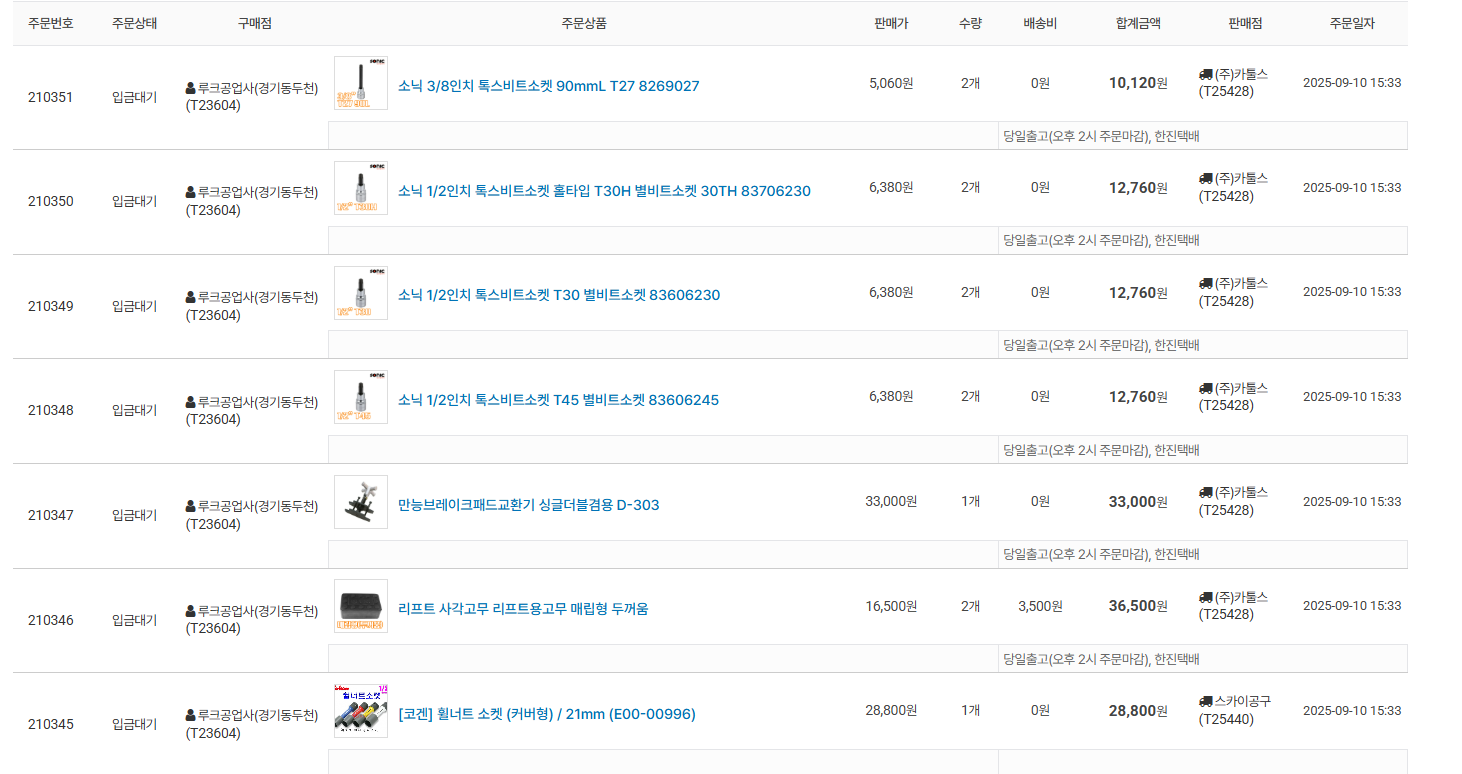Open the lift rubber pad product thumbnail
This screenshot has height=774, width=1462.
pyautogui.click(x=360, y=606)
